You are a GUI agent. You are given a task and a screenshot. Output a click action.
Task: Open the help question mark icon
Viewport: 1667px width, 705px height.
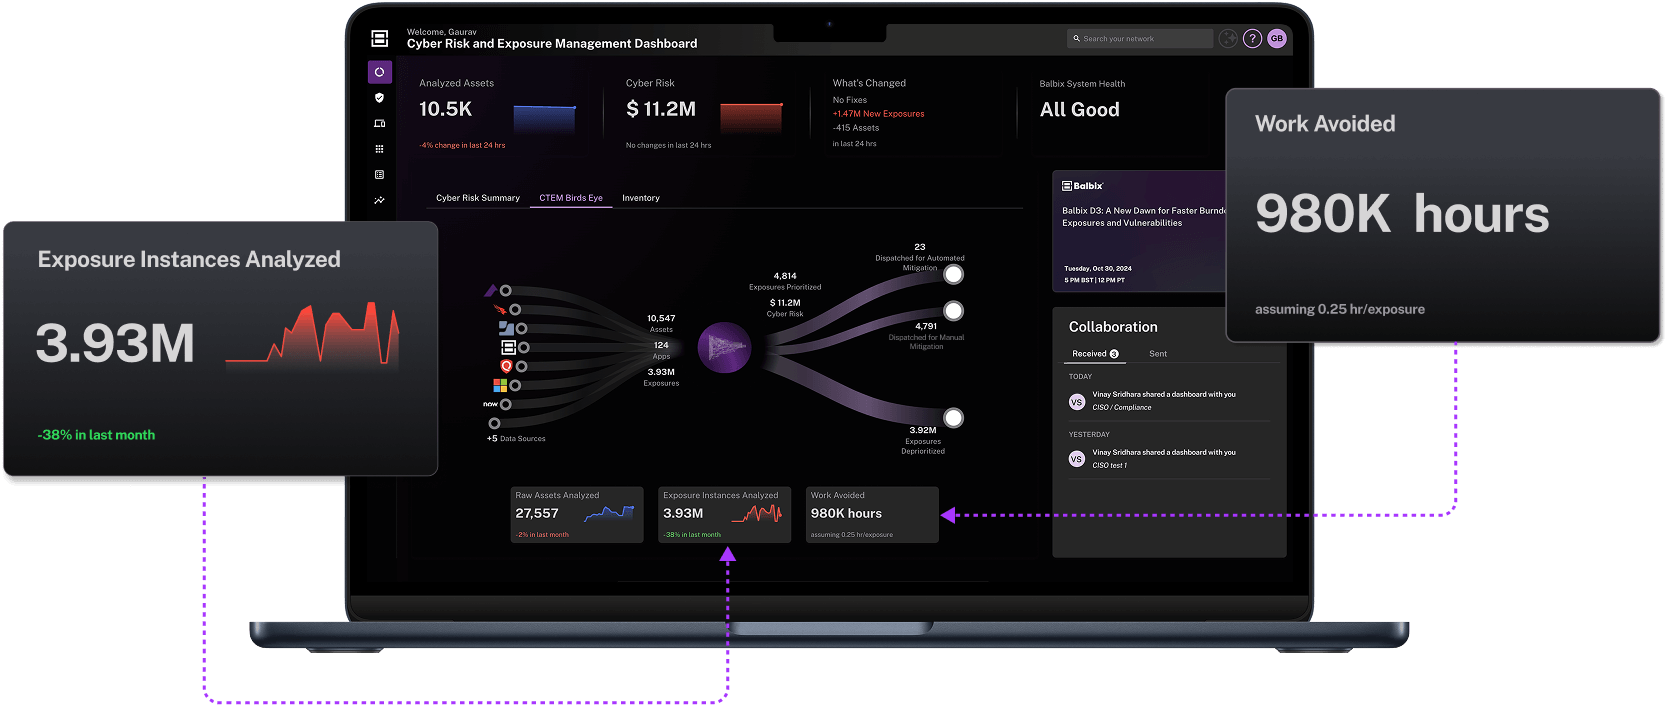coord(1252,38)
